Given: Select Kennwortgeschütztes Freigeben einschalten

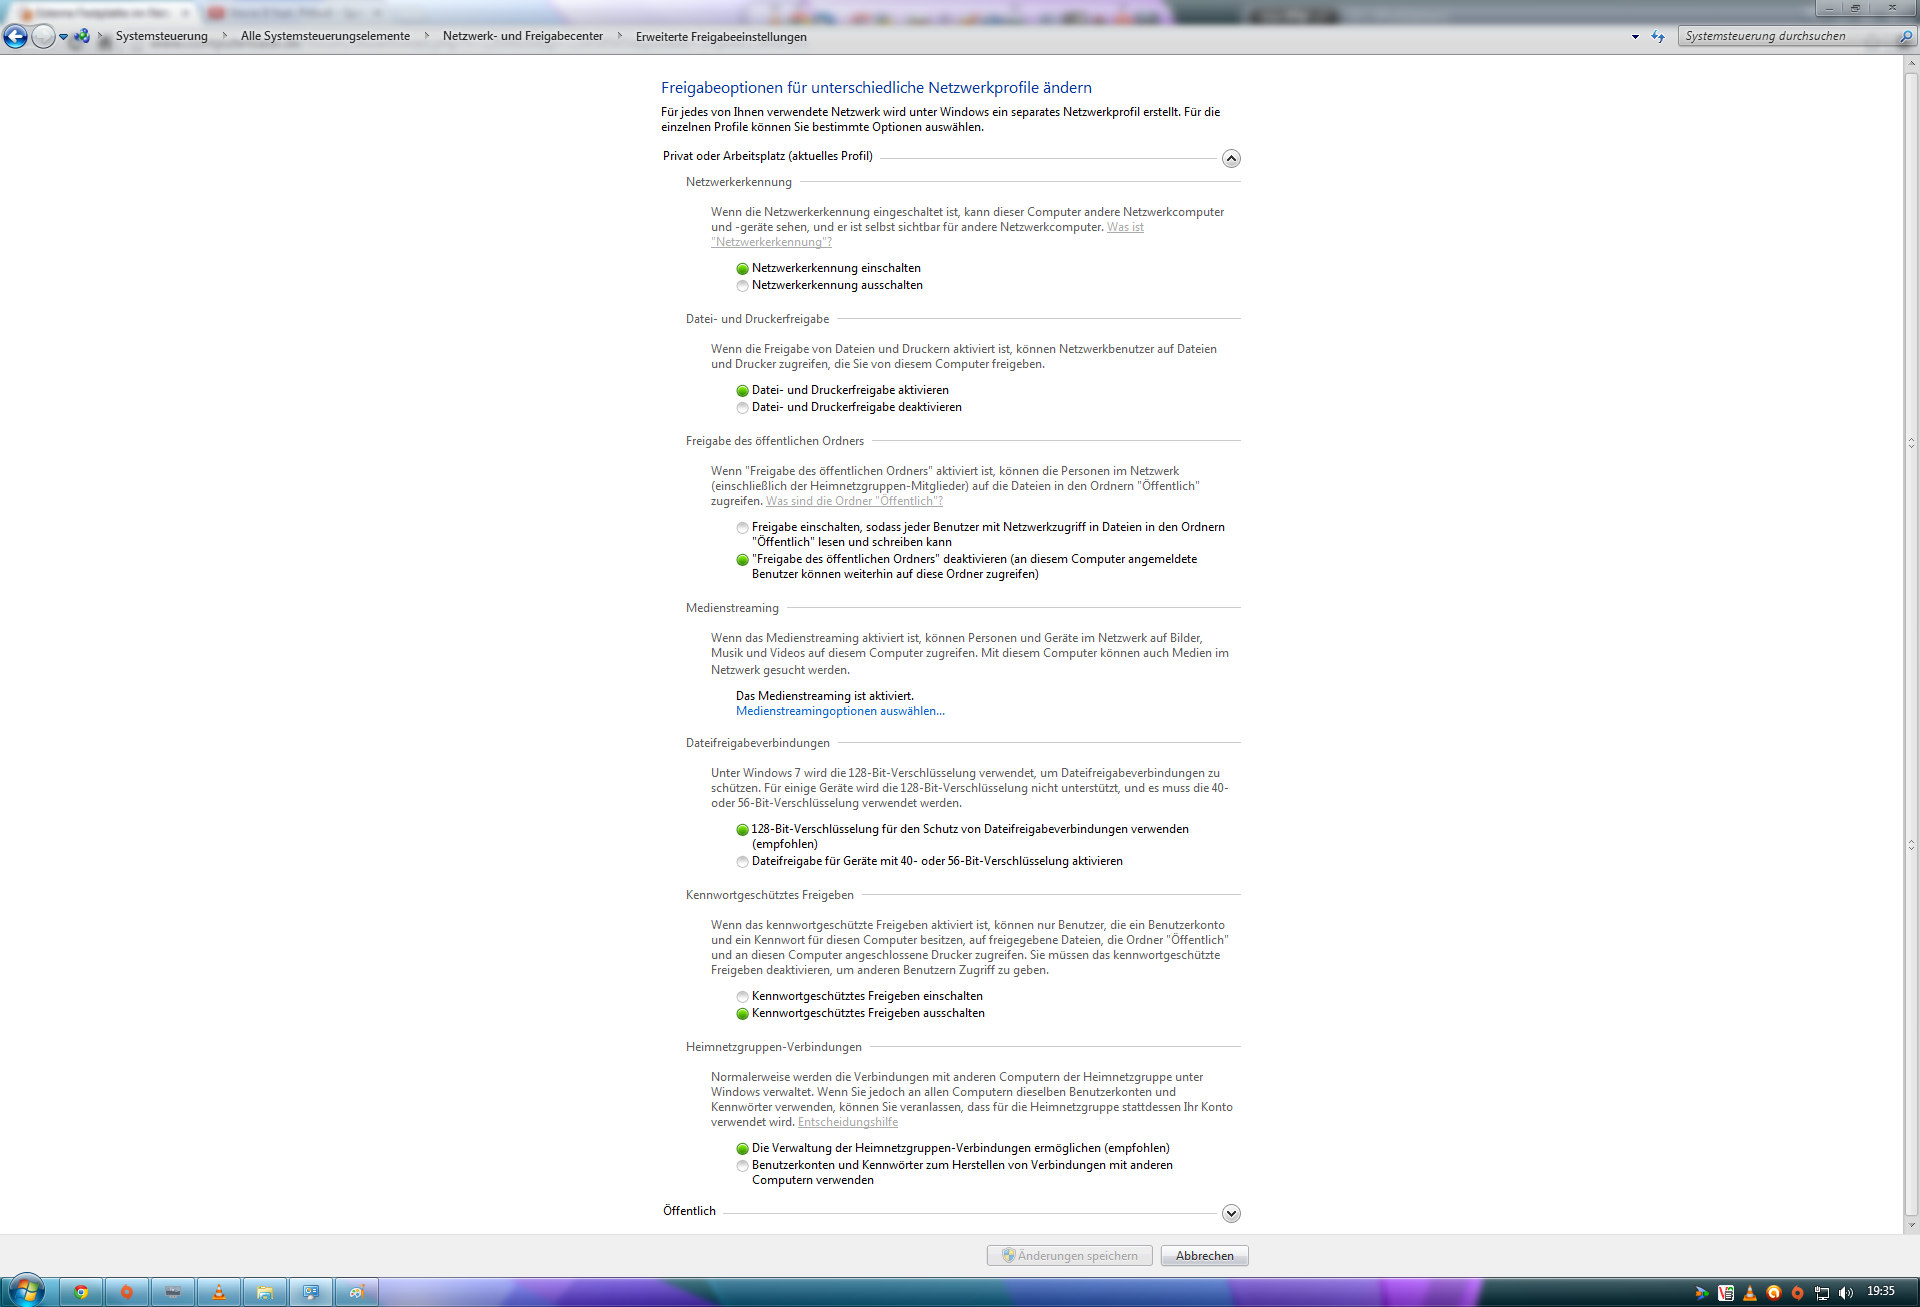Looking at the screenshot, I should tap(742, 997).
